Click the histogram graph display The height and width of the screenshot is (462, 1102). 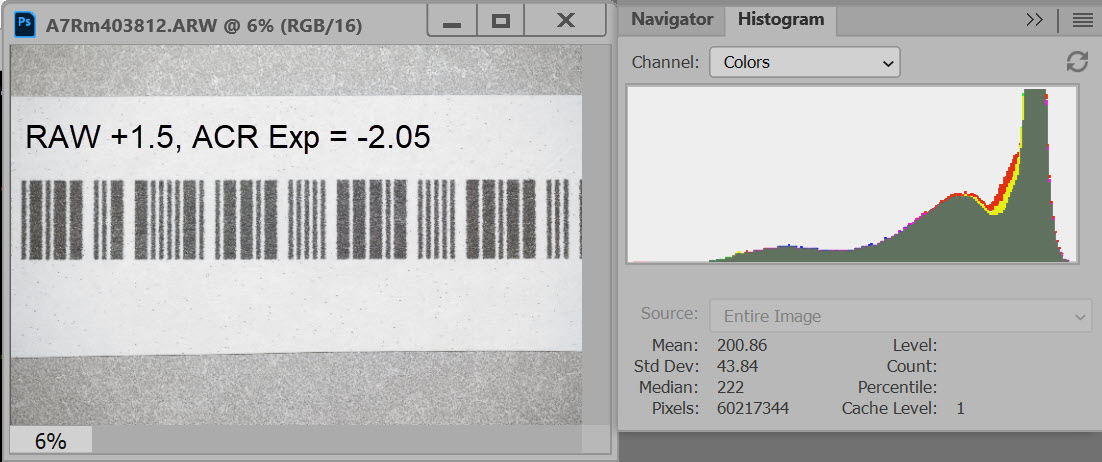click(x=852, y=174)
